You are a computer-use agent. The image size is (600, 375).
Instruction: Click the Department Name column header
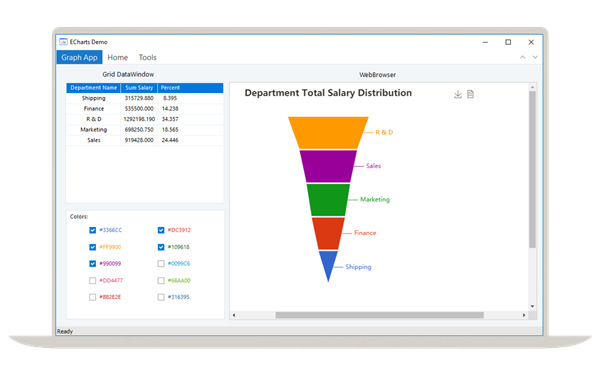pyautogui.click(x=94, y=88)
